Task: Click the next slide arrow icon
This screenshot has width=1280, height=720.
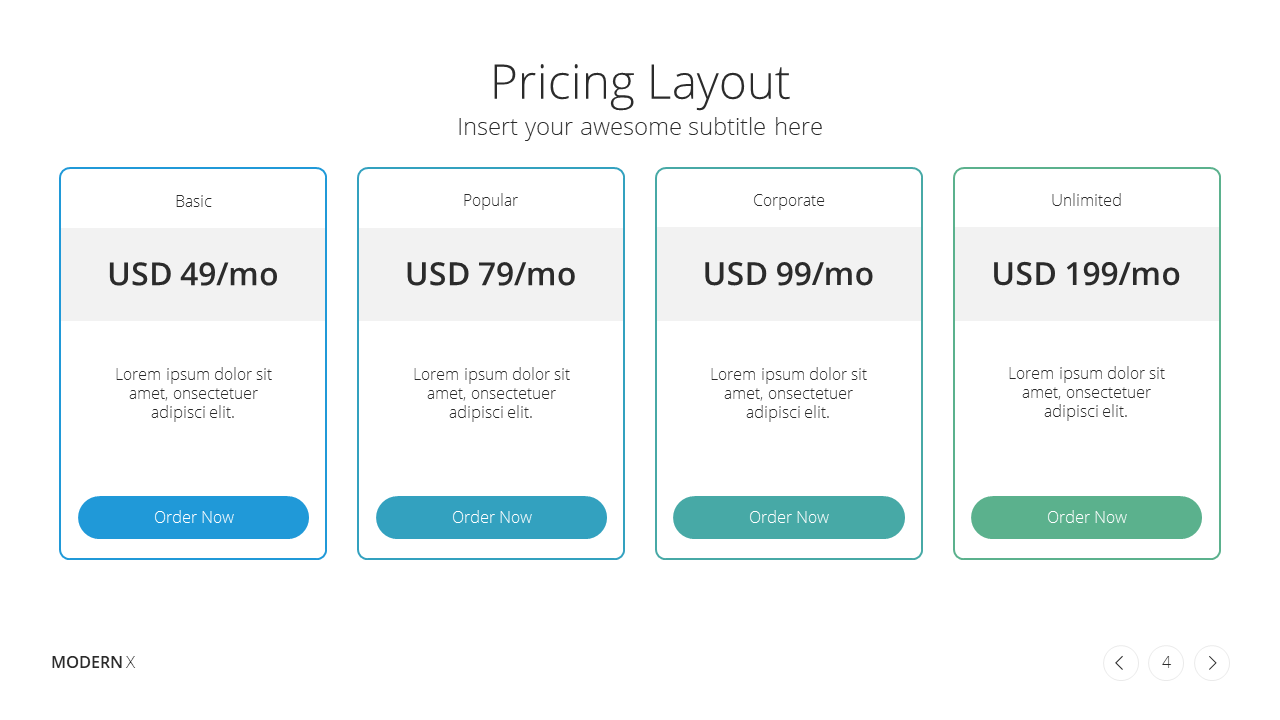Action: coord(1212,663)
